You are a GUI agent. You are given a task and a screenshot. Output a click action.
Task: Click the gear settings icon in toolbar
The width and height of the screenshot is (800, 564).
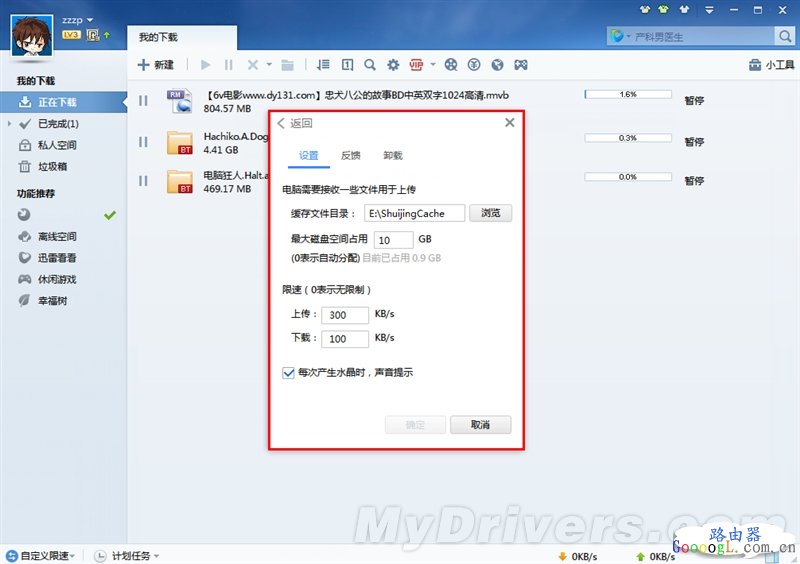point(393,65)
